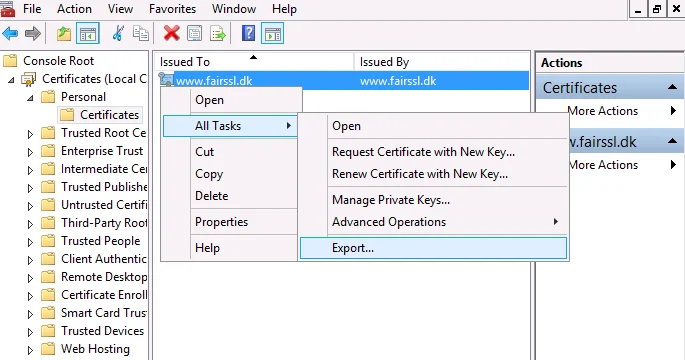Choose Open in the first context menu
This screenshot has height=360, width=685.
[232, 100]
